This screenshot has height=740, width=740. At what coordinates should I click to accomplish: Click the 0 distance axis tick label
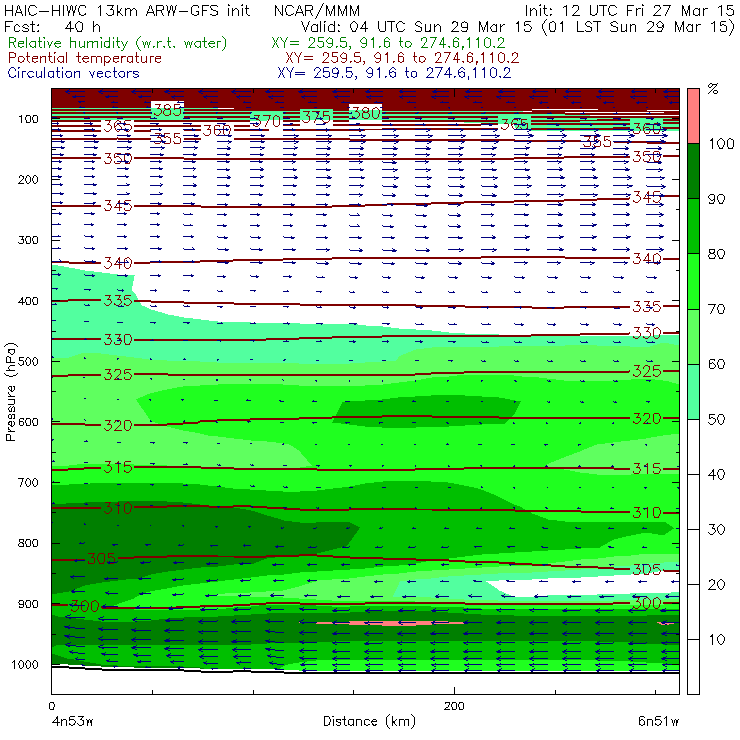click(52, 706)
